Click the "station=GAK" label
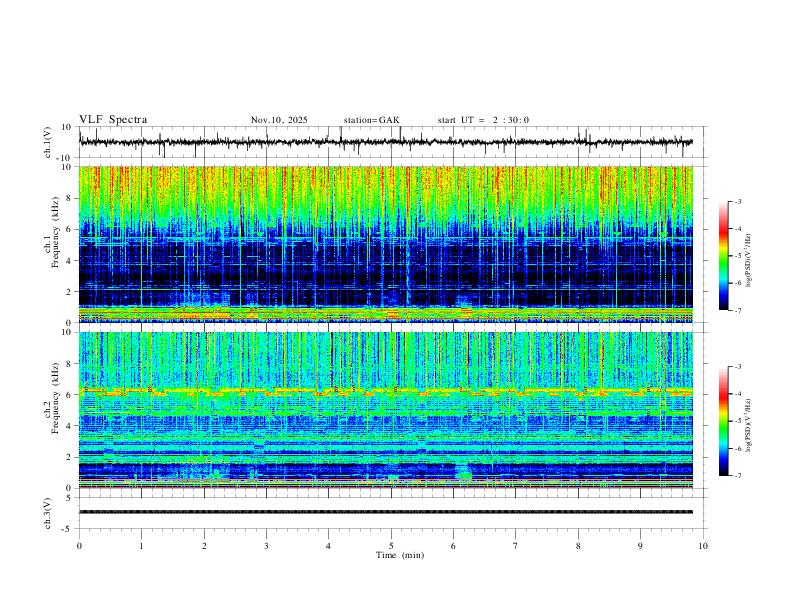The height and width of the screenshot is (612, 792). coord(371,120)
